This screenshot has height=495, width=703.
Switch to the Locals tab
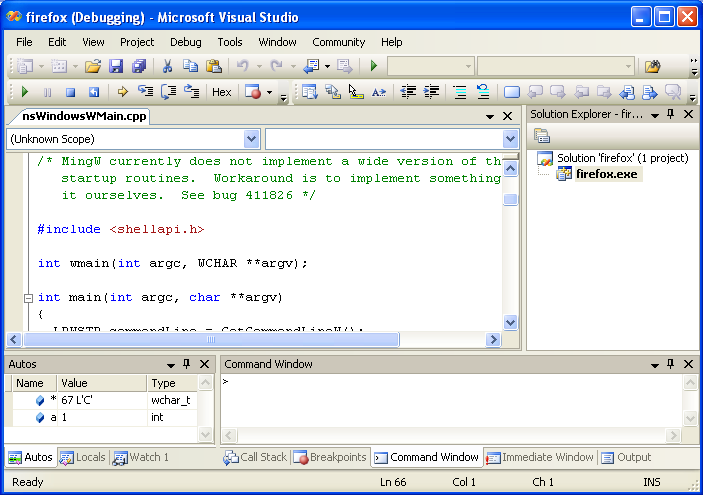(83, 457)
